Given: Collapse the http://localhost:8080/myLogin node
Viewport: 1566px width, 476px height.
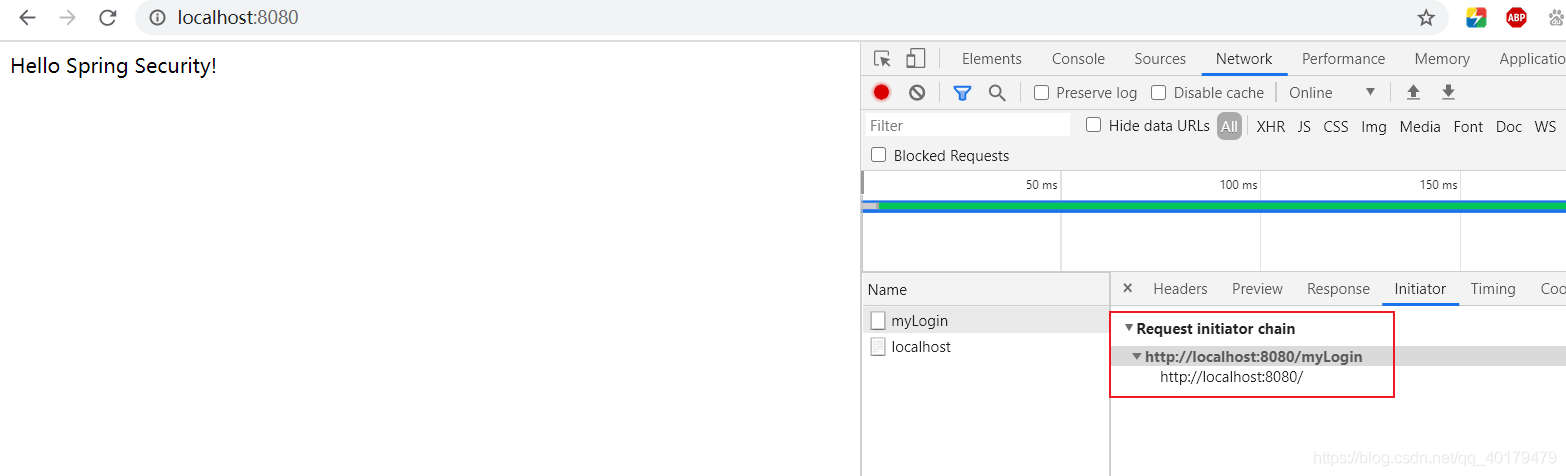Looking at the screenshot, I should pyautogui.click(x=1136, y=357).
